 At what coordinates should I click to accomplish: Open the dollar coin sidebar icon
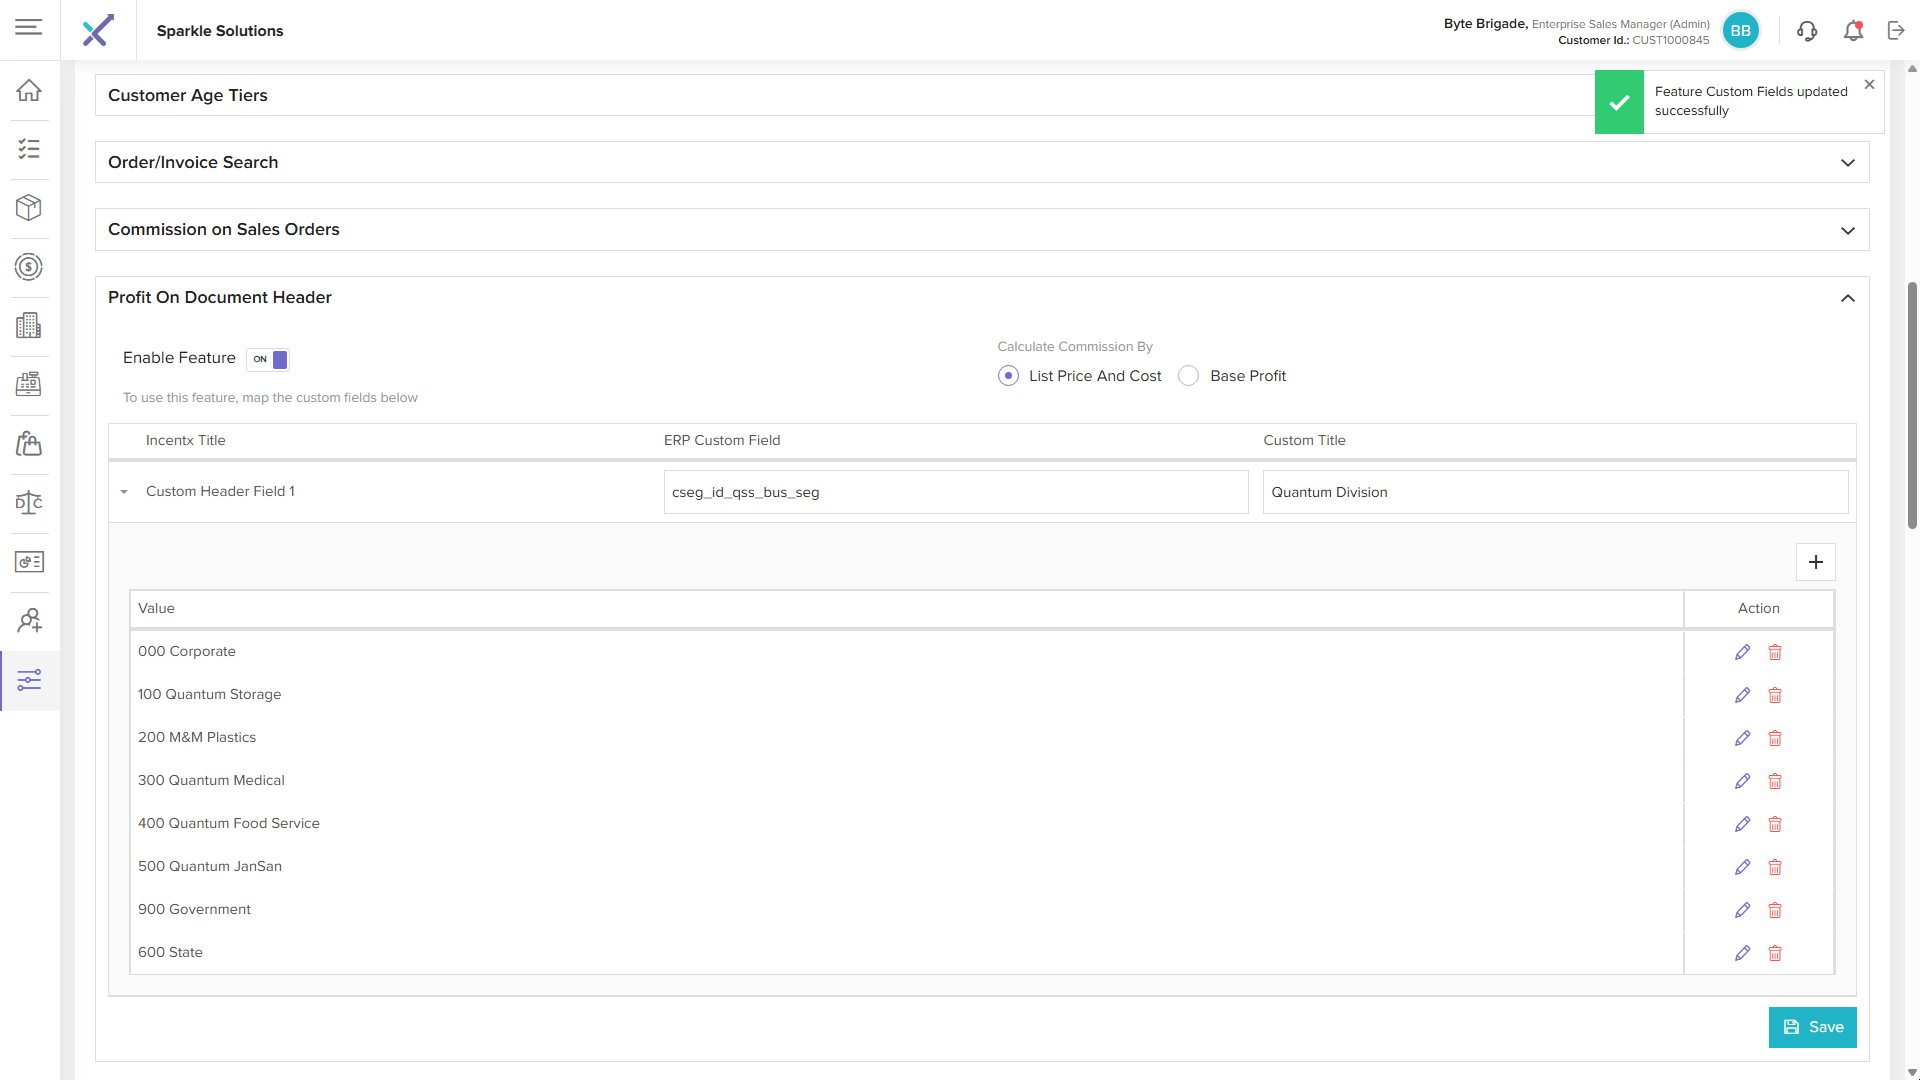pos(29,267)
